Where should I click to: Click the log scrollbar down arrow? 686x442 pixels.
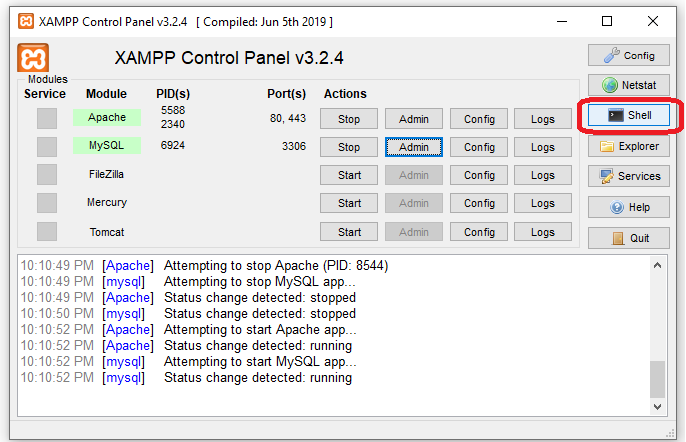click(657, 407)
